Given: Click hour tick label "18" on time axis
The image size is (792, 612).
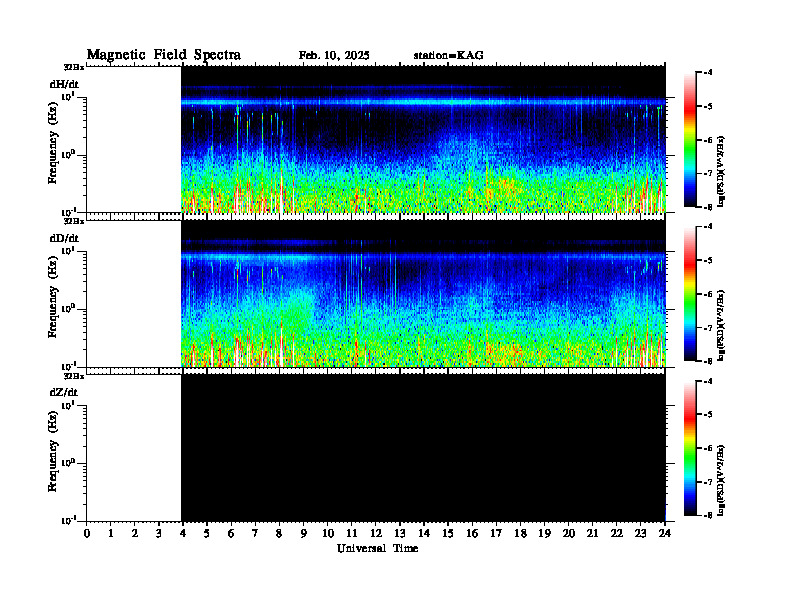Looking at the screenshot, I should pyautogui.click(x=521, y=533).
